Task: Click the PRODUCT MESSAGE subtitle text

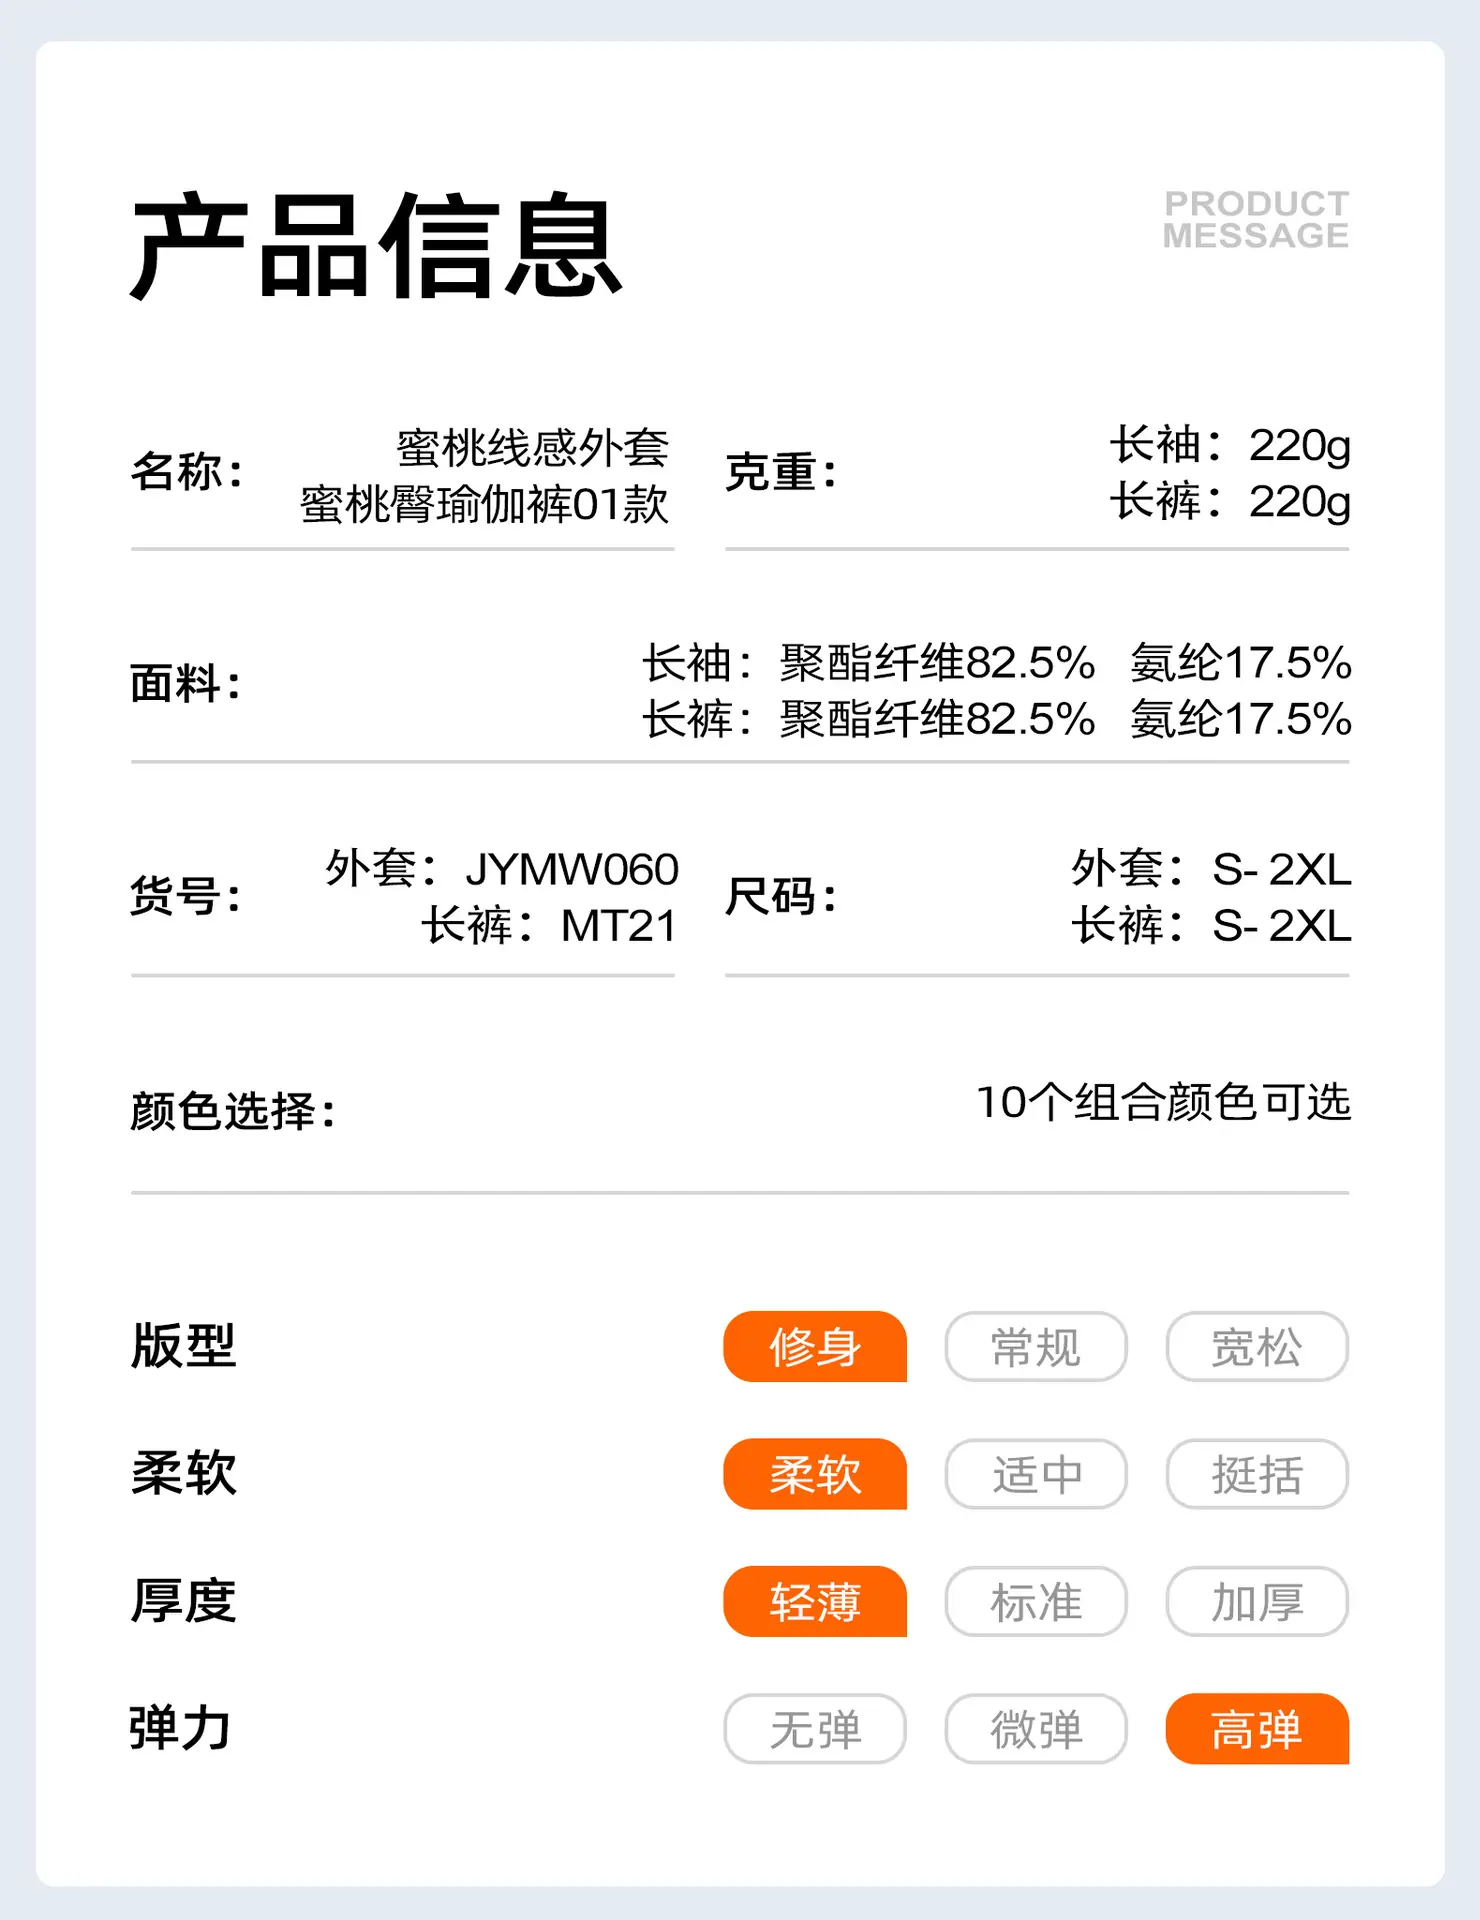Action: (x=1256, y=220)
